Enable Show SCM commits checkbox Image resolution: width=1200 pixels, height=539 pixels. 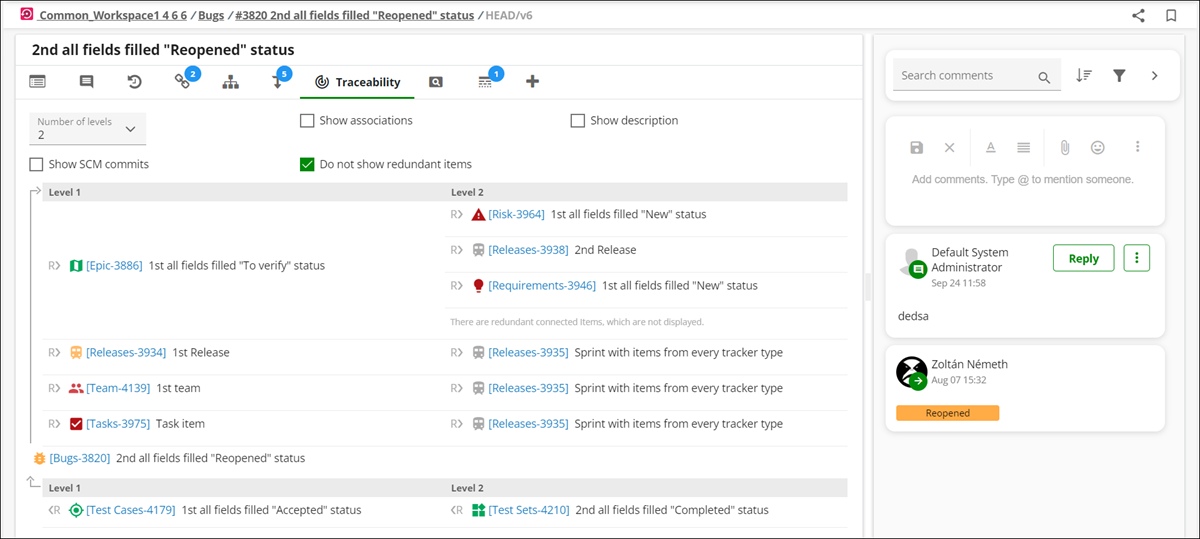tap(36, 164)
